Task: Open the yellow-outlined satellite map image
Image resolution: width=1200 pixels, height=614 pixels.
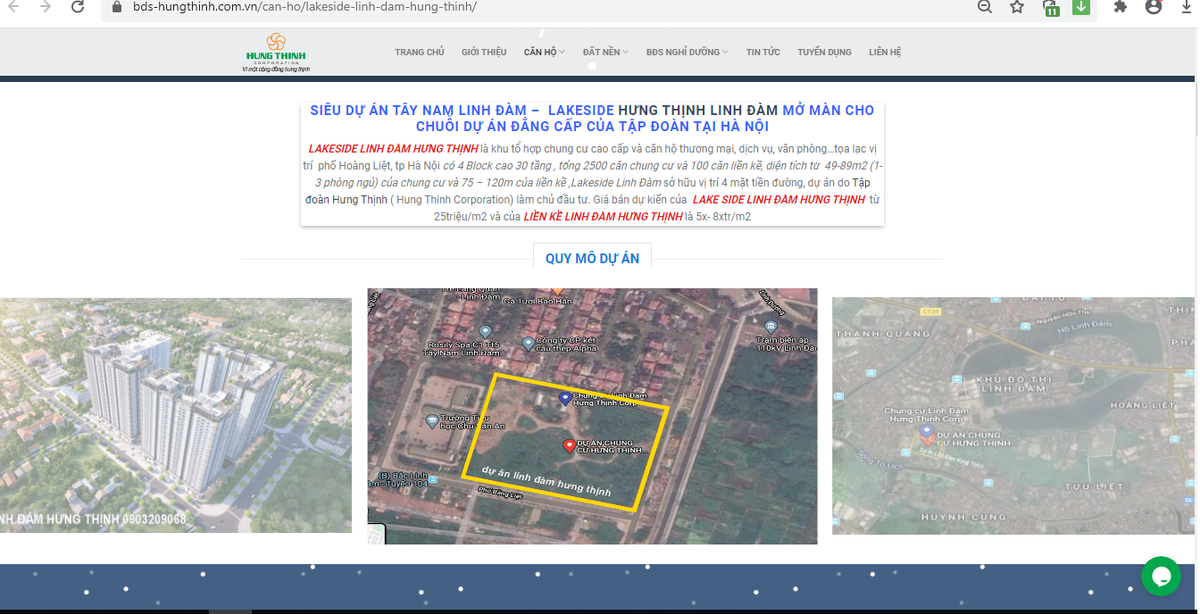Action: pyautogui.click(x=592, y=416)
